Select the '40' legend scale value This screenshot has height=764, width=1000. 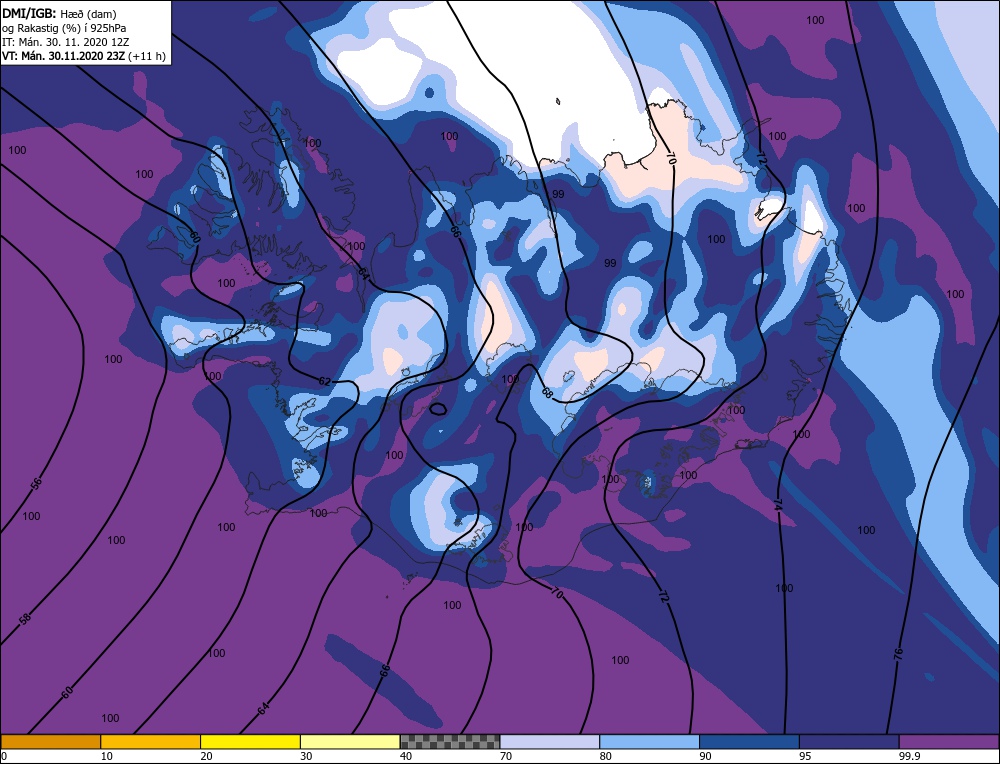click(406, 756)
